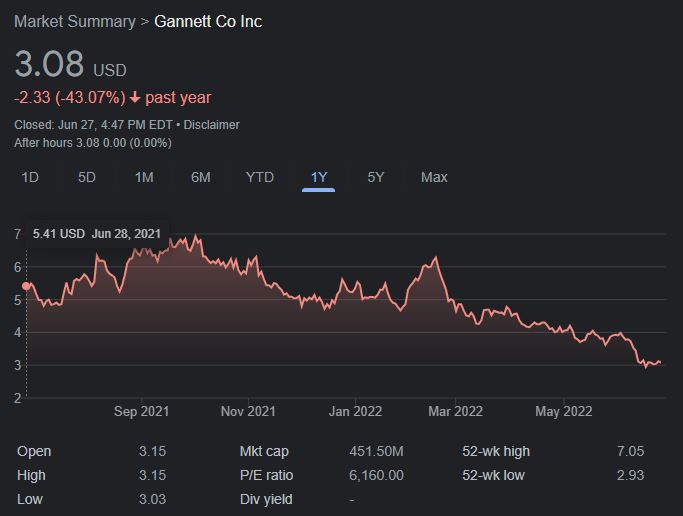Switch to the 1D chart range
The width and height of the screenshot is (683, 516).
(x=30, y=177)
